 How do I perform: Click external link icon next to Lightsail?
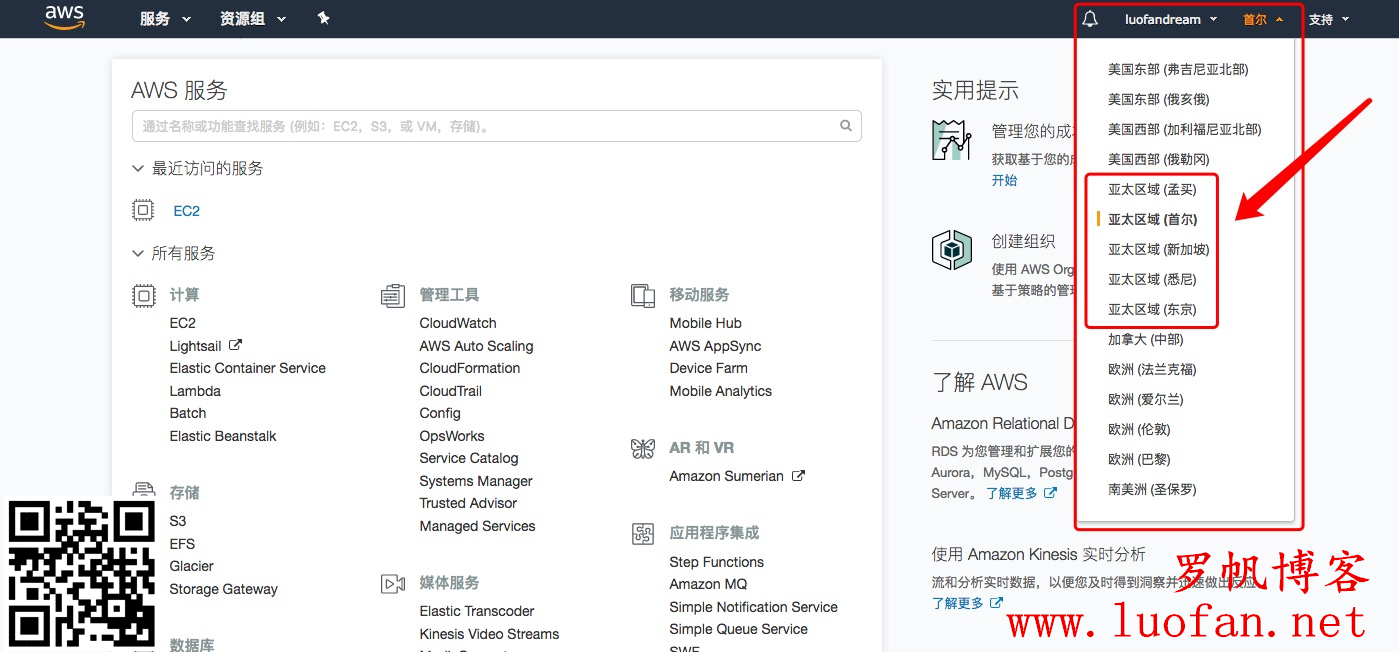235,345
